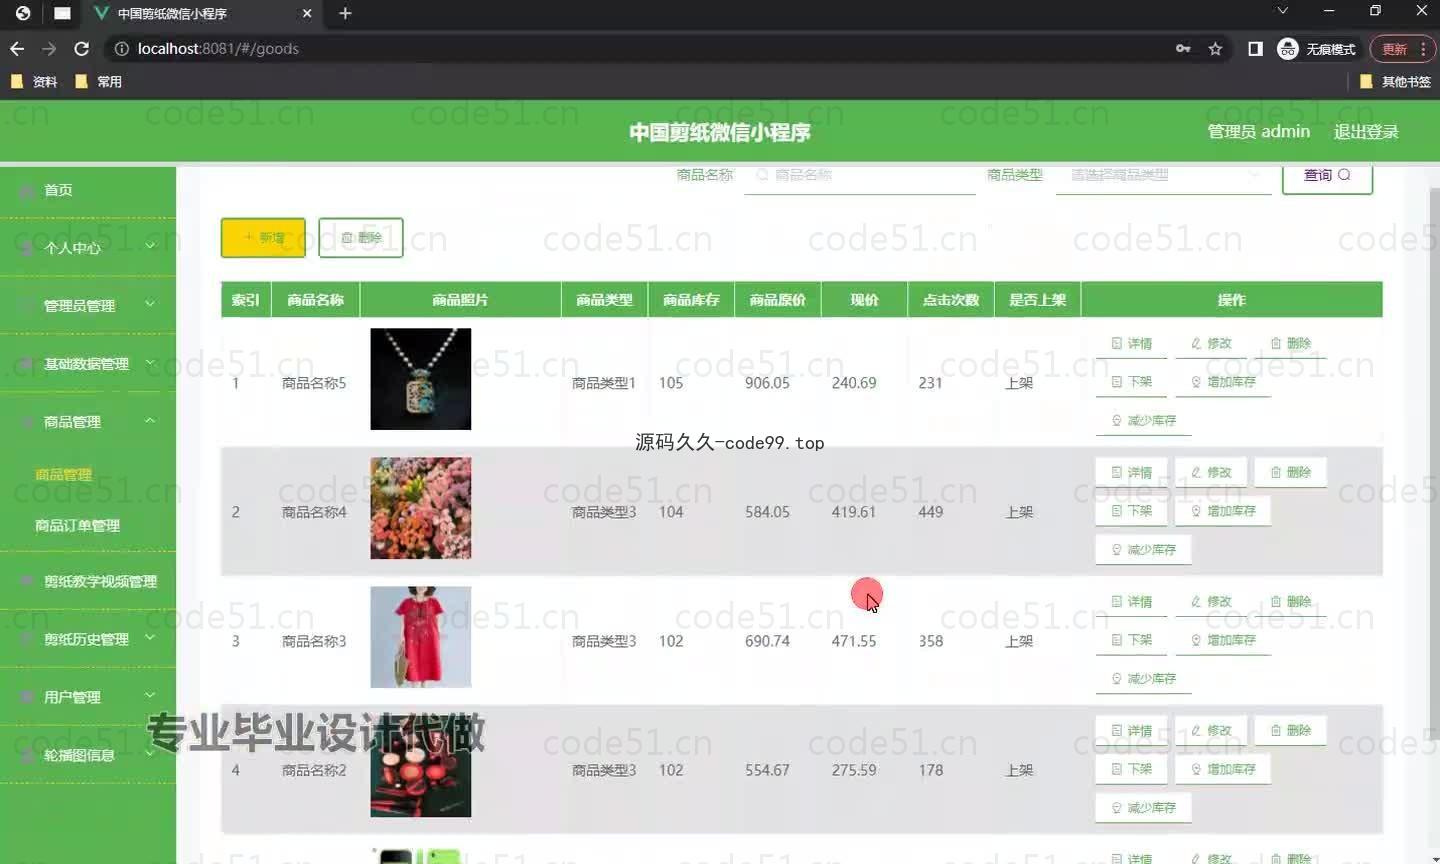Click 下架 for 商品名称4
The height and width of the screenshot is (864, 1440).
[1132, 511]
